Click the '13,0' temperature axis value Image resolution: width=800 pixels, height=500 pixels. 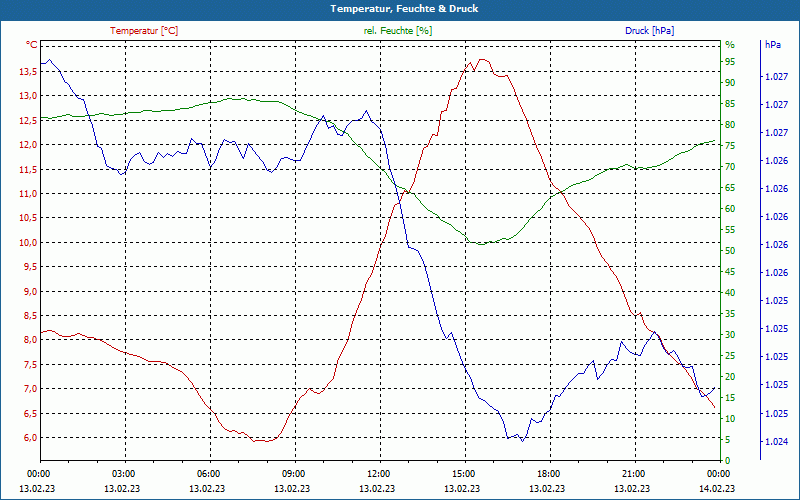(28, 96)
